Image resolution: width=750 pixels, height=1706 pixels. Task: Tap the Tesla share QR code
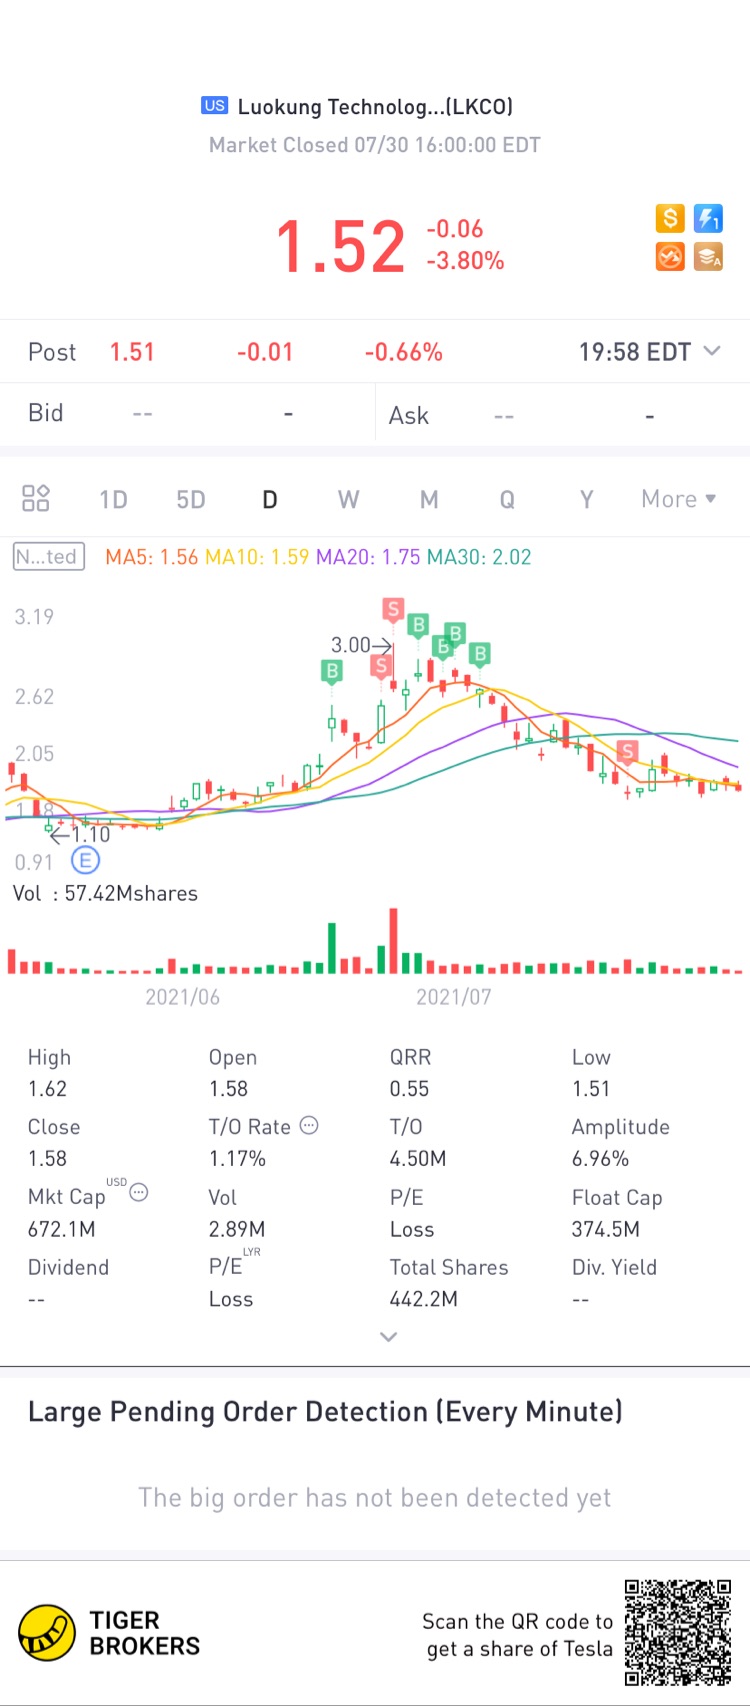pos(678,1633)
